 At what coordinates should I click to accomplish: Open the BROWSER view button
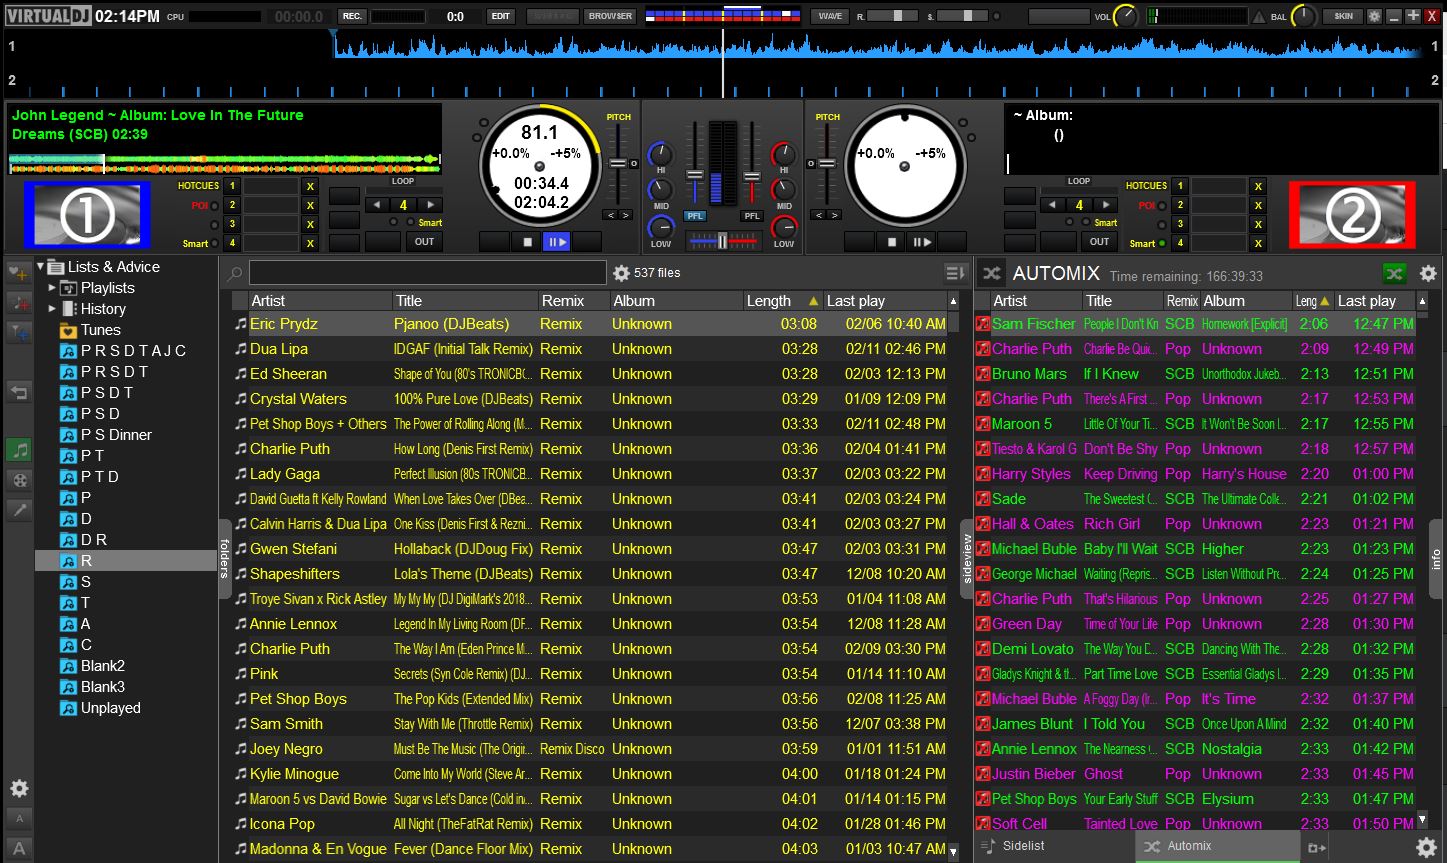pos(610,16)
